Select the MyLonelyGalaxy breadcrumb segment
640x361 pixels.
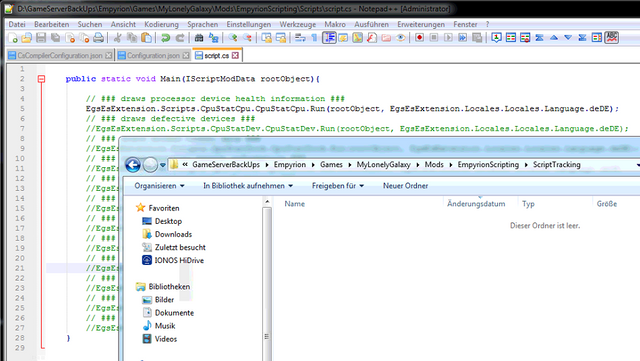(384, 165)
